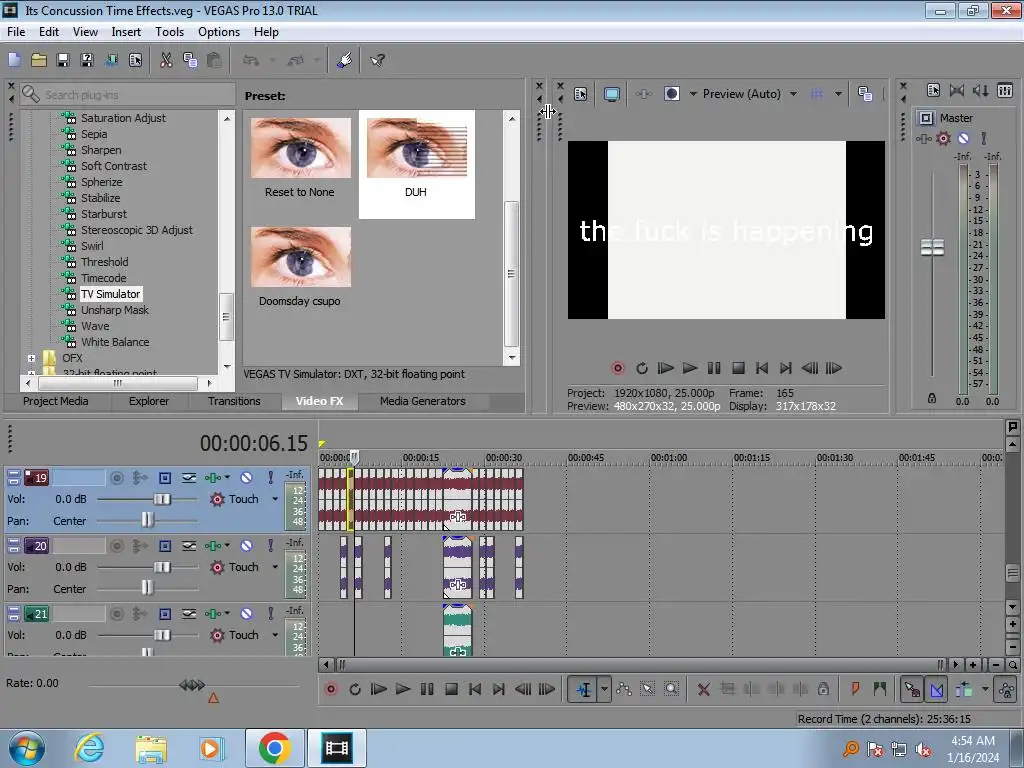Choose the Doomsday csupo preset thumbnail
1024x768 pixels.
[300, 257]
